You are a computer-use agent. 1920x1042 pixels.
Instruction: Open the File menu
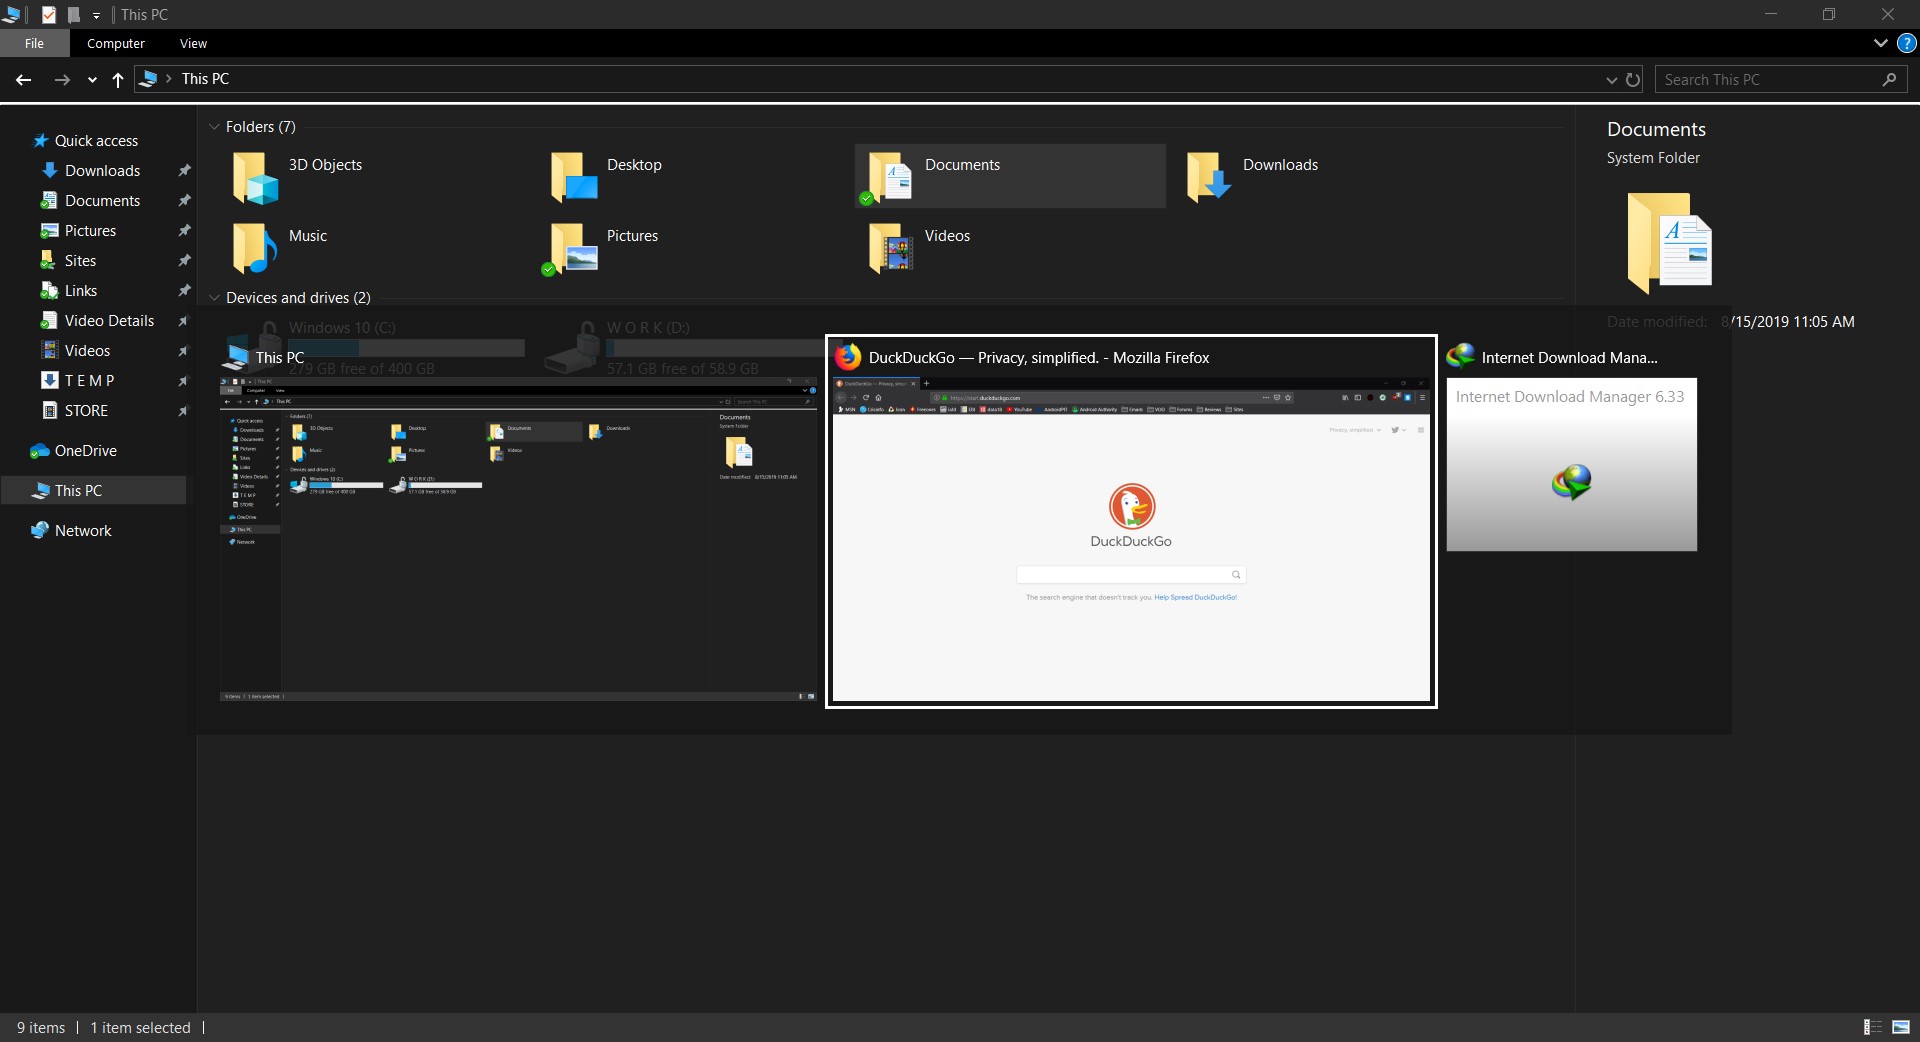pos(34,44)
